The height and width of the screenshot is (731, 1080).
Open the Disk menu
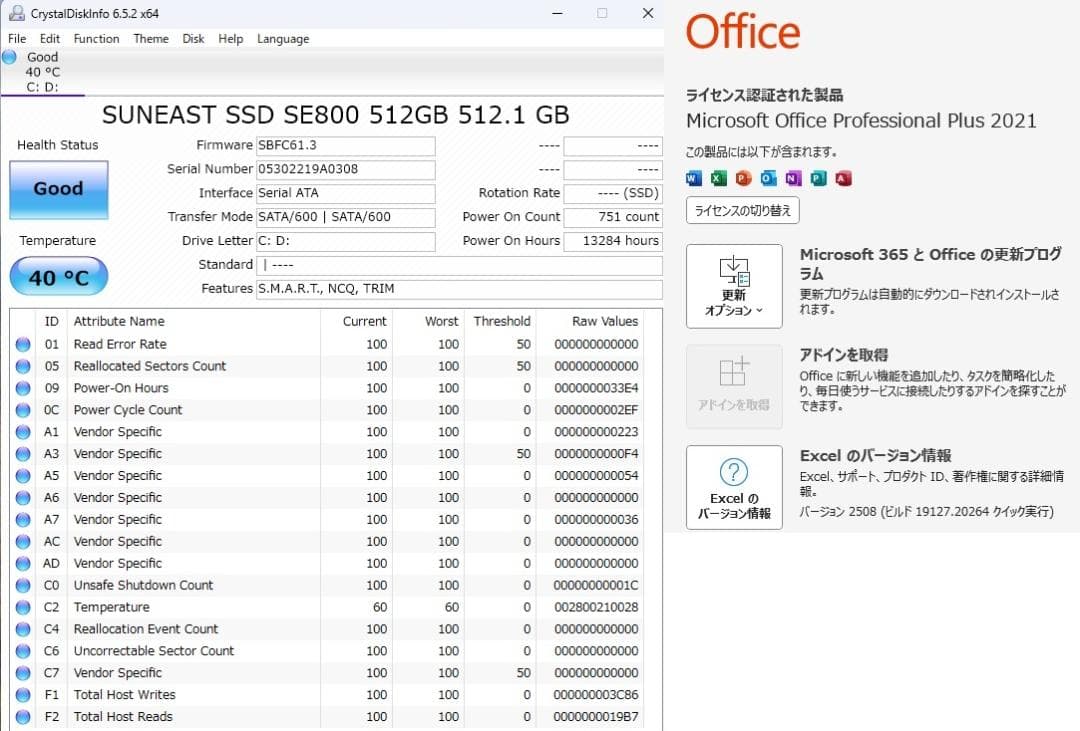click(x=193, y=38)
